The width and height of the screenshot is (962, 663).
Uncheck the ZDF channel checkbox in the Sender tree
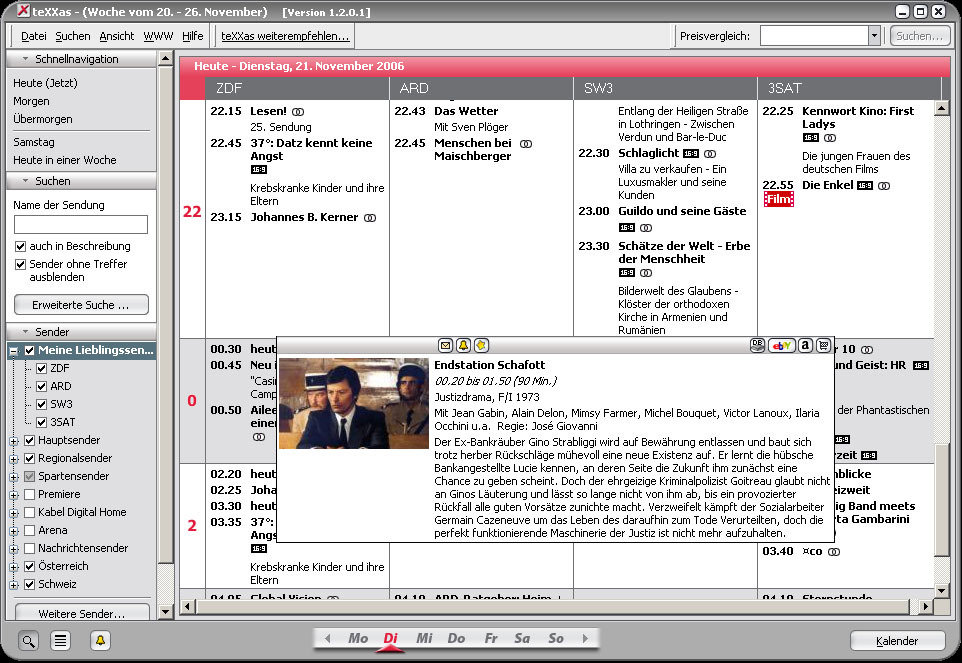click(x=42, y=369)
